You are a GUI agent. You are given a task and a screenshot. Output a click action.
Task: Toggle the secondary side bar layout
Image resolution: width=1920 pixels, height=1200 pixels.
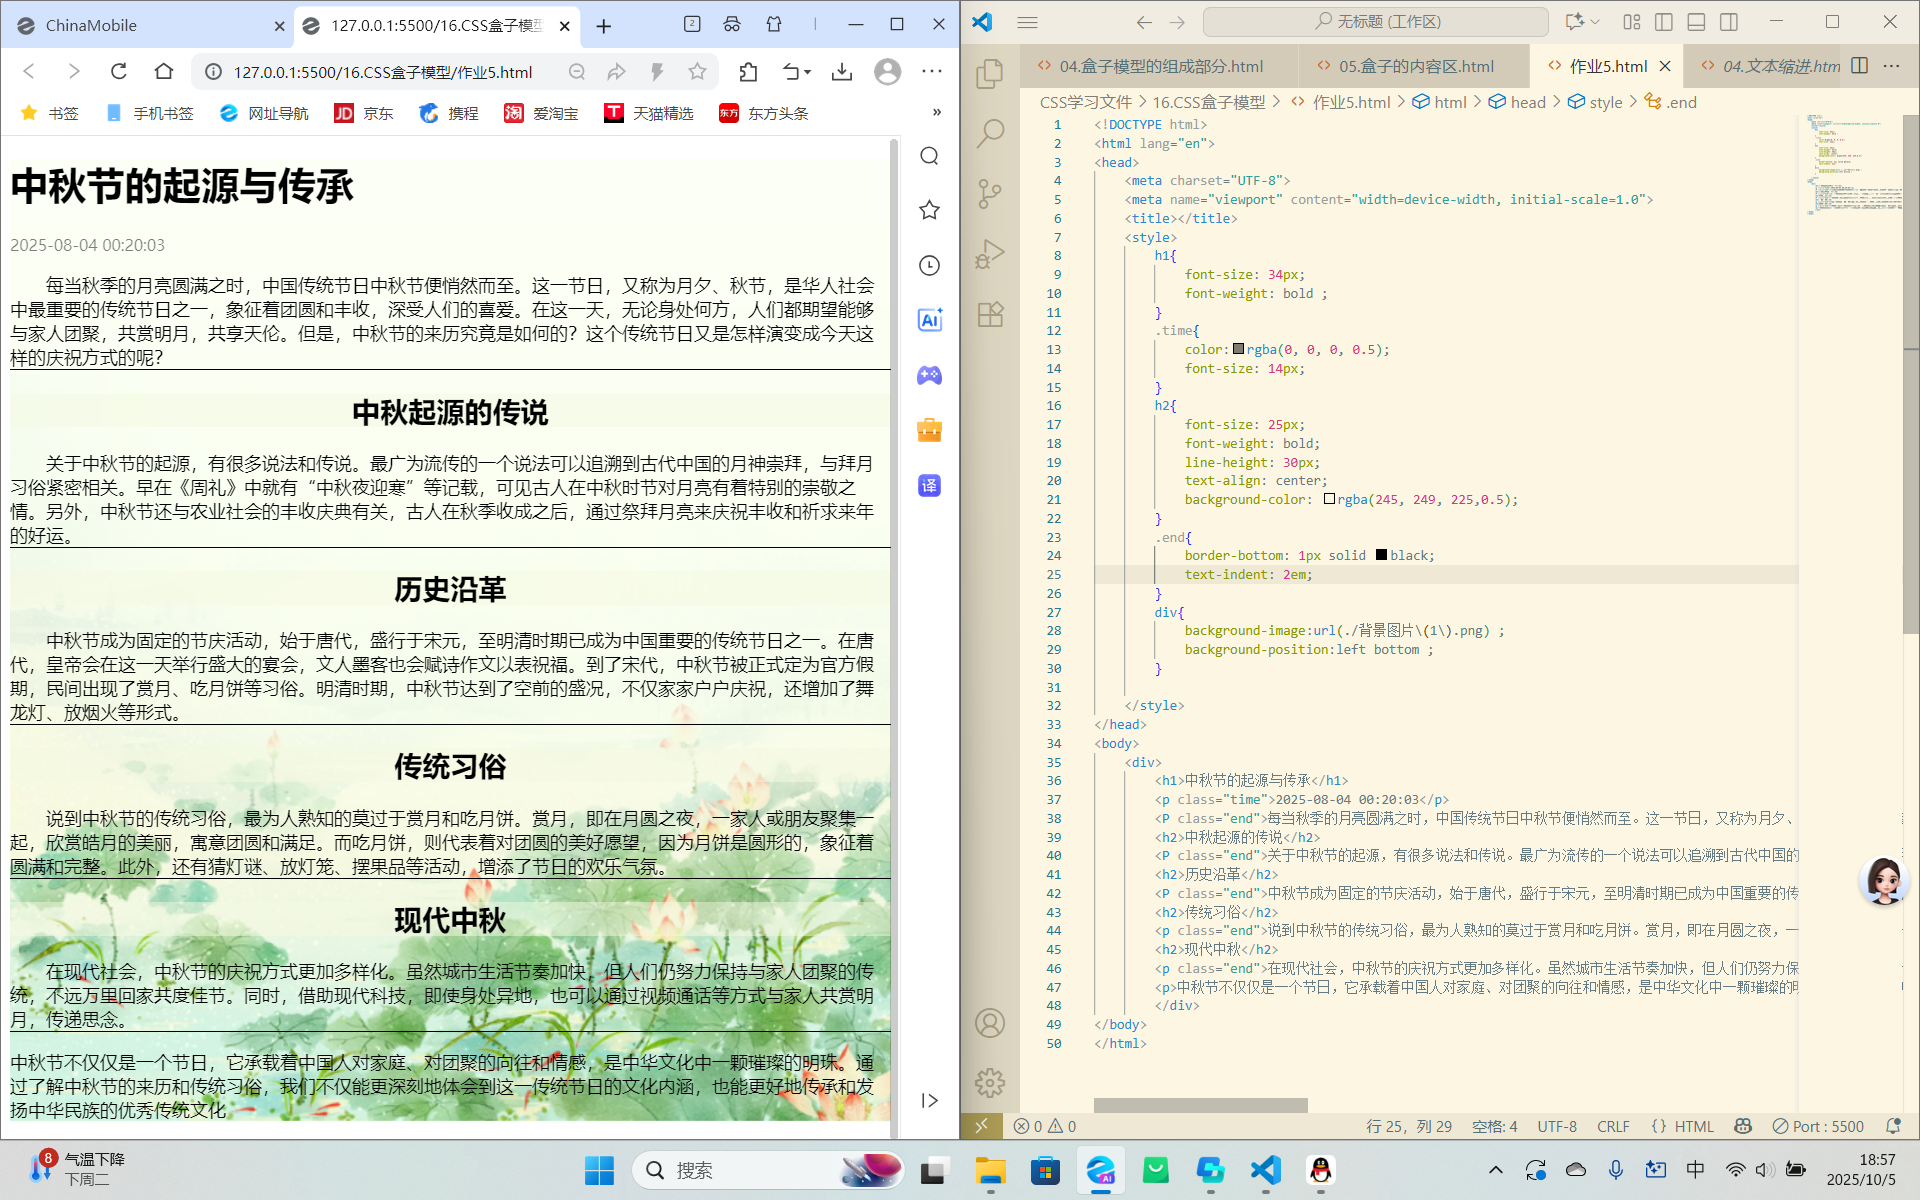[1729, 22]
